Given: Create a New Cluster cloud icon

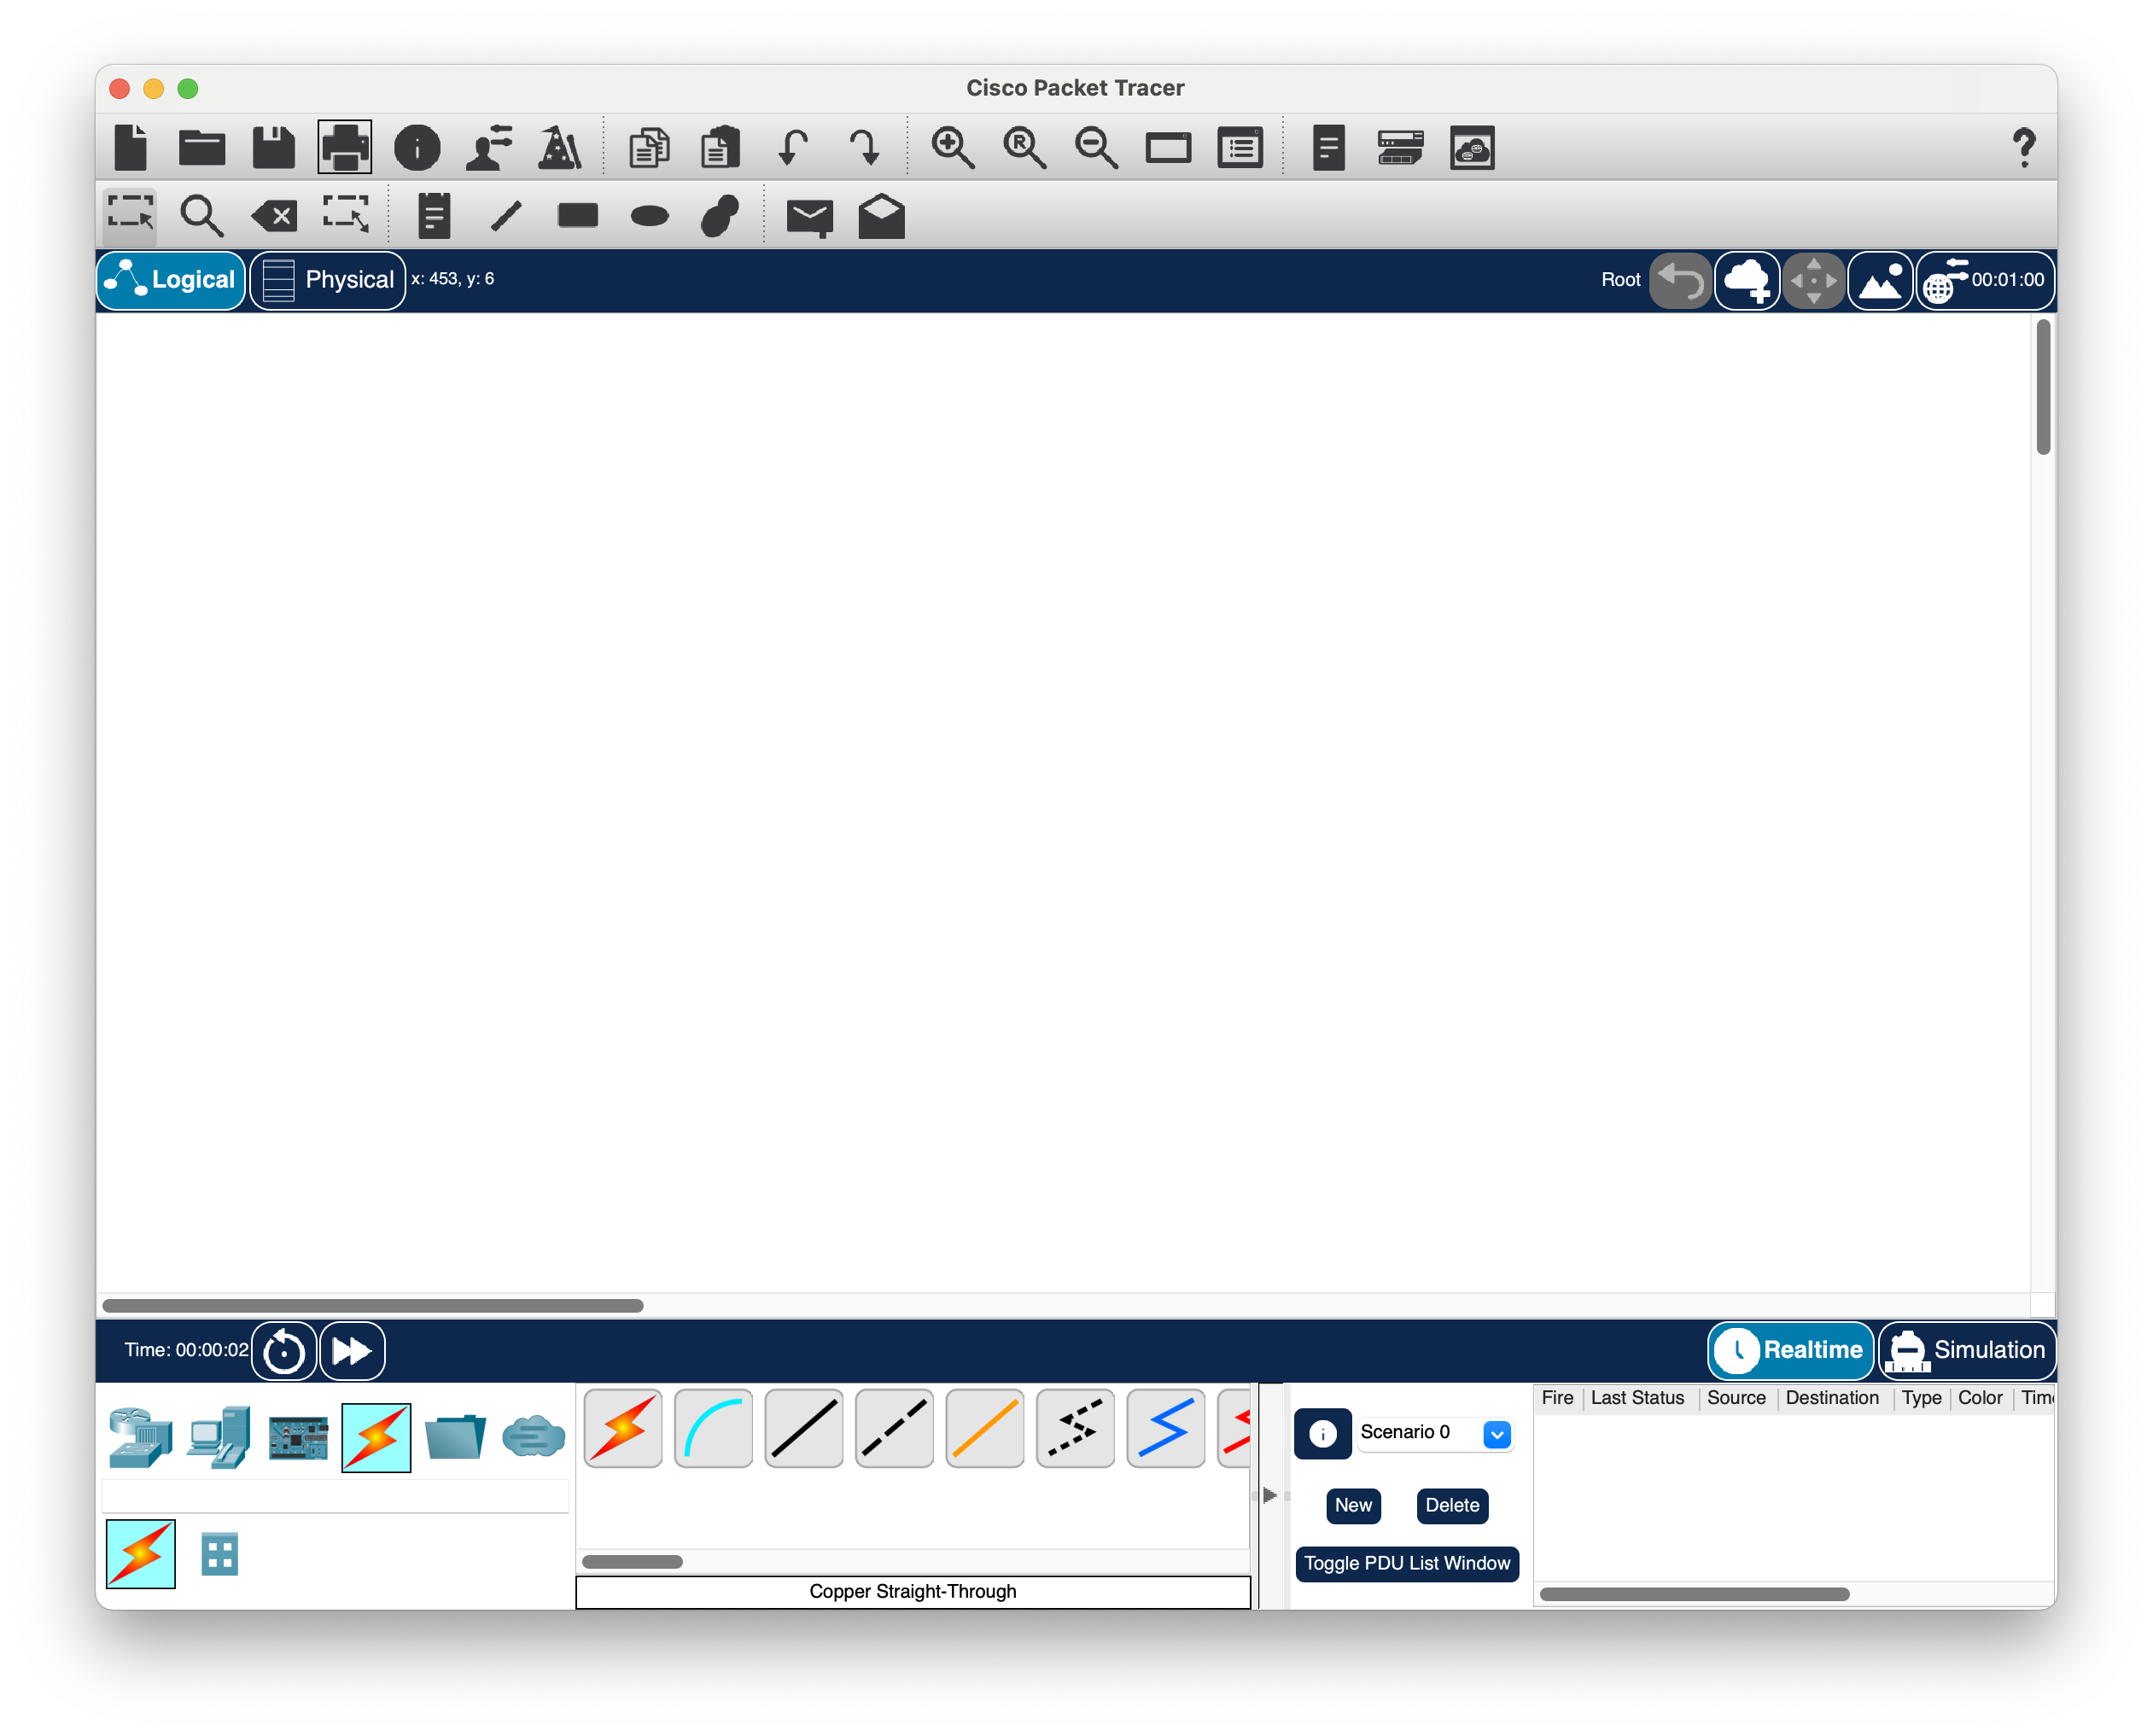Looking at the screenshot, I should [x=1747, y=280].
